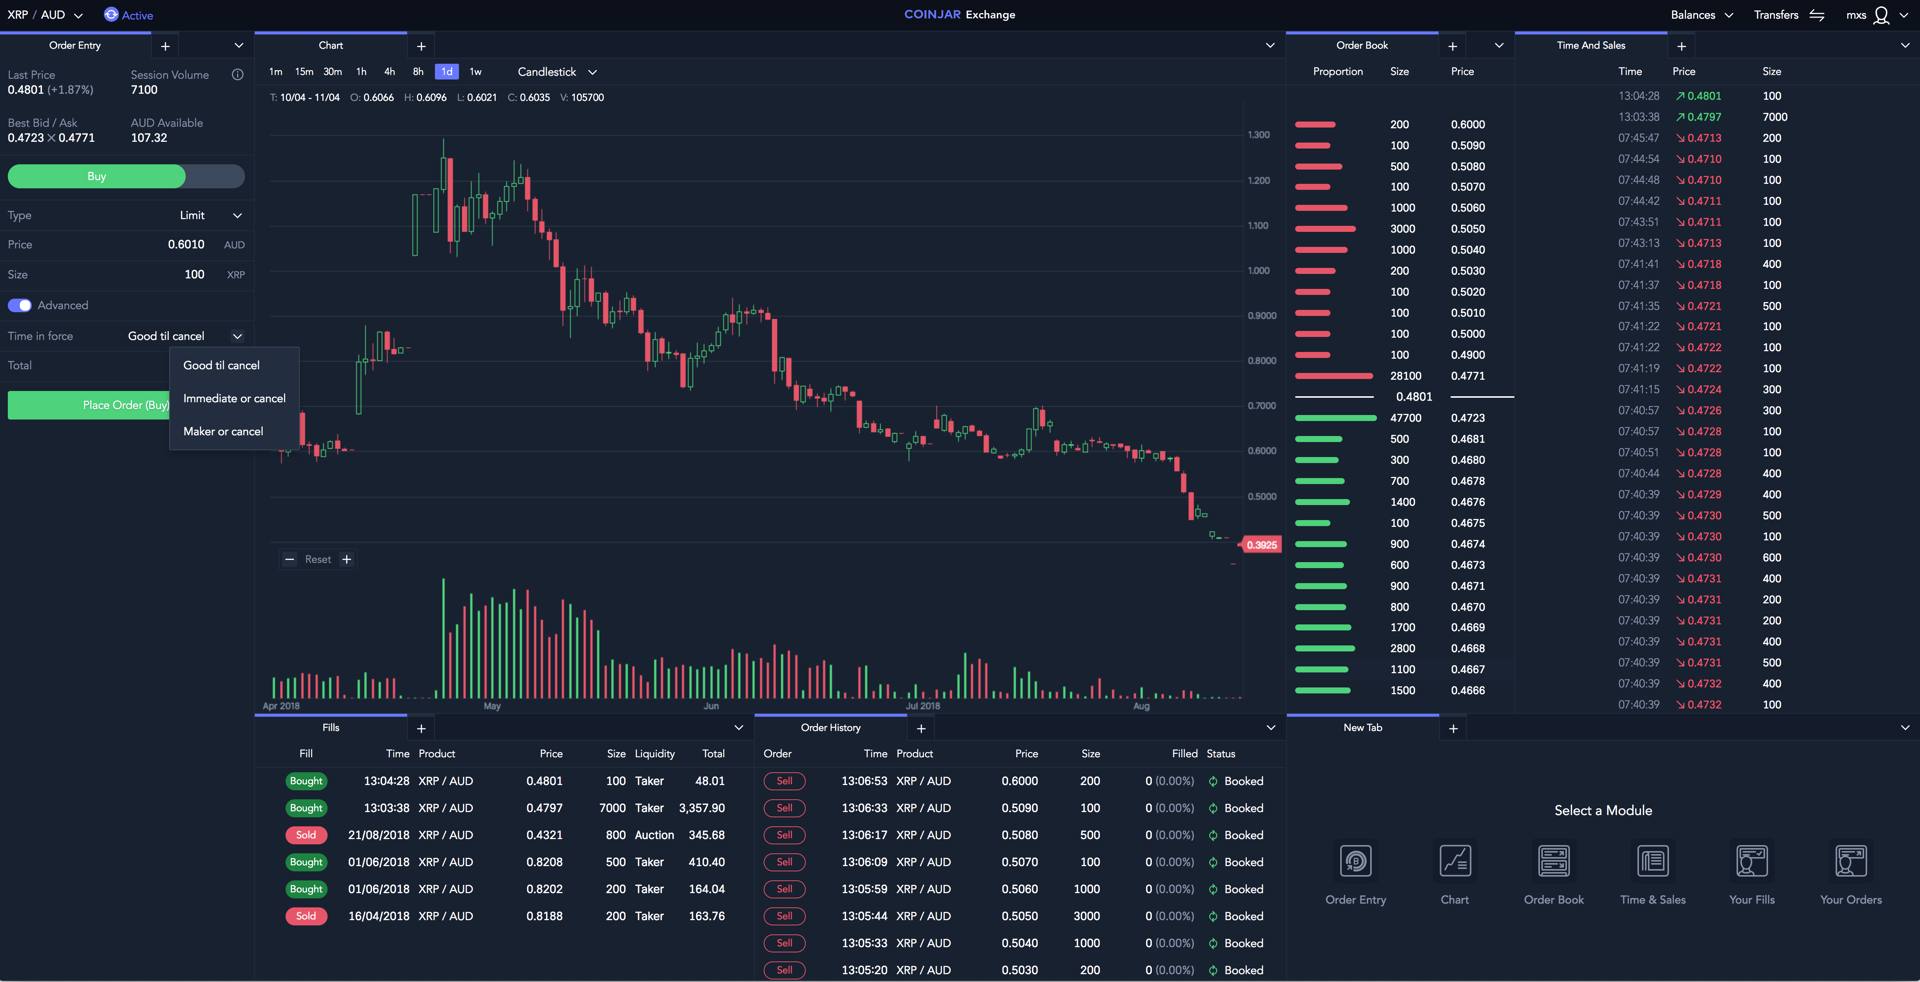Expand the Order Entry panel chevron menu
The image size is (1920, 982).
click(x=239, y=46)
